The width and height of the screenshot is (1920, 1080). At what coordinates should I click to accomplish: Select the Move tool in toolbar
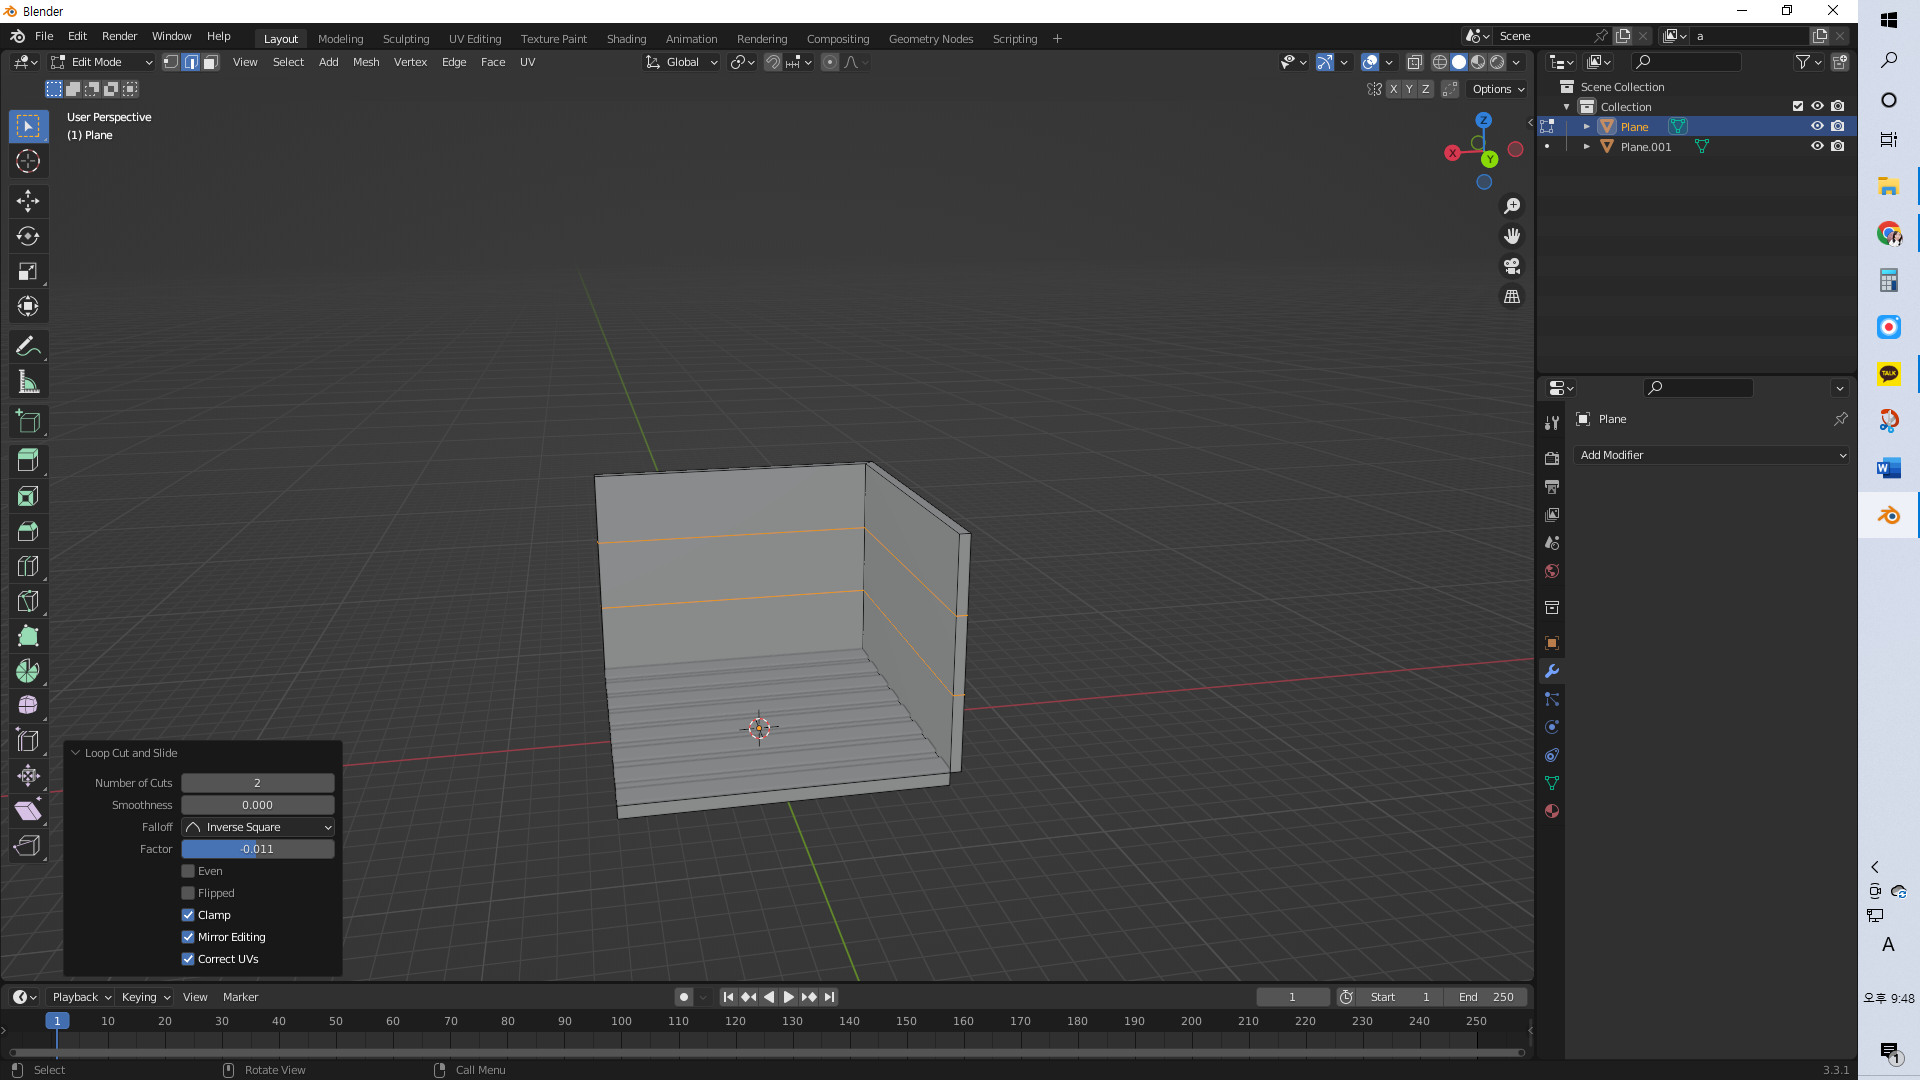tap(28, 201)
